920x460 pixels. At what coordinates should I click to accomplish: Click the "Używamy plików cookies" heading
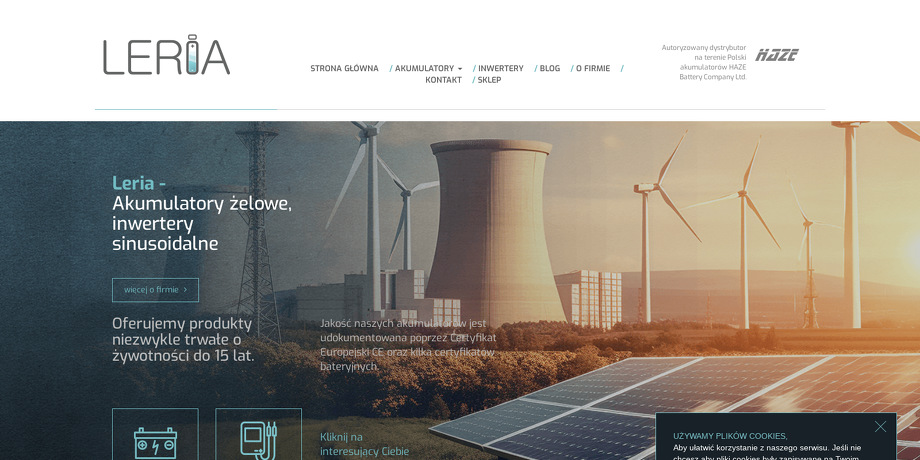(x=730, y=436)
